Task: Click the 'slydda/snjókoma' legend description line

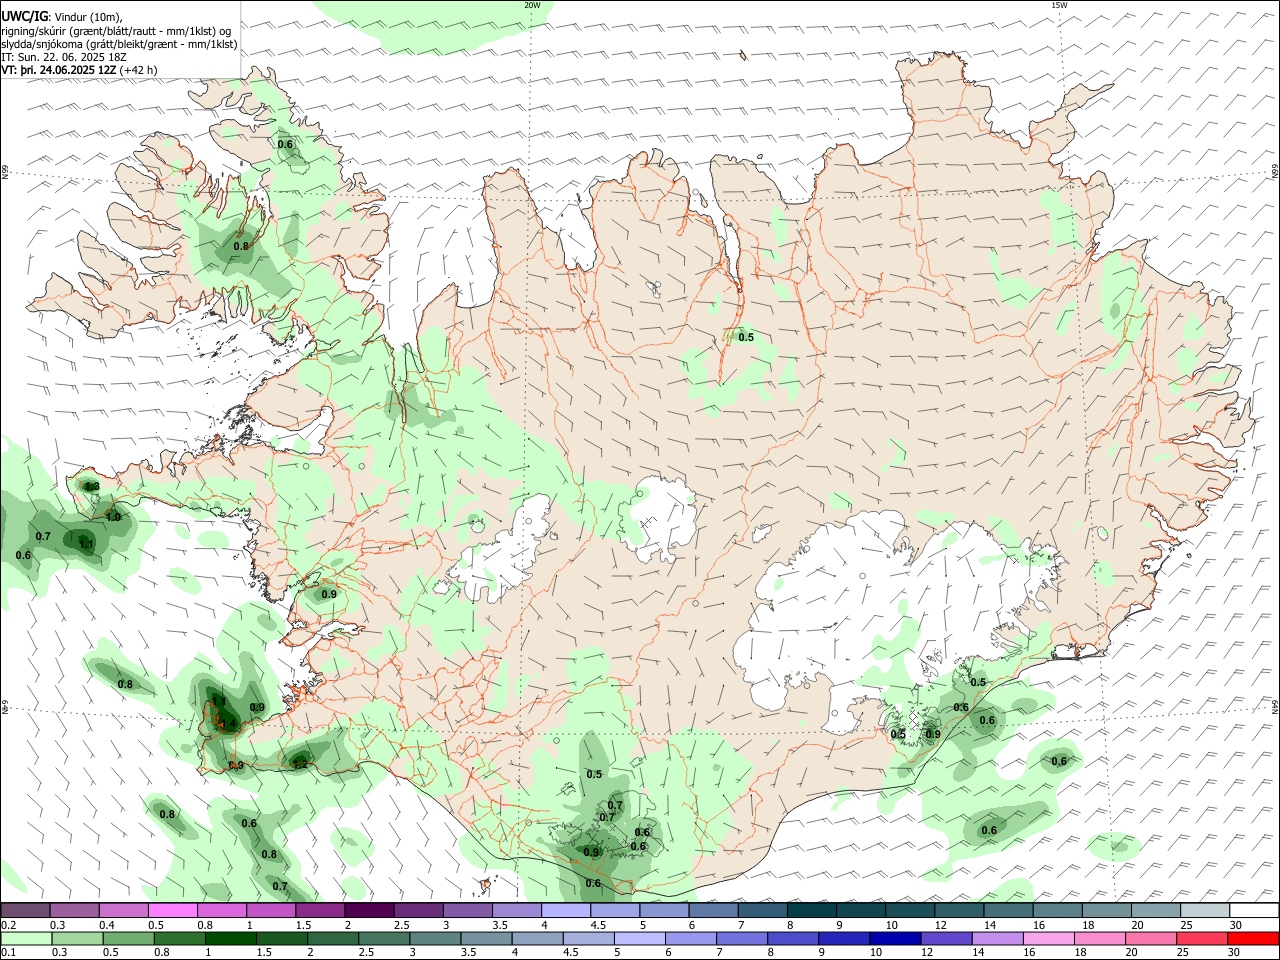Action: point(119,44)
